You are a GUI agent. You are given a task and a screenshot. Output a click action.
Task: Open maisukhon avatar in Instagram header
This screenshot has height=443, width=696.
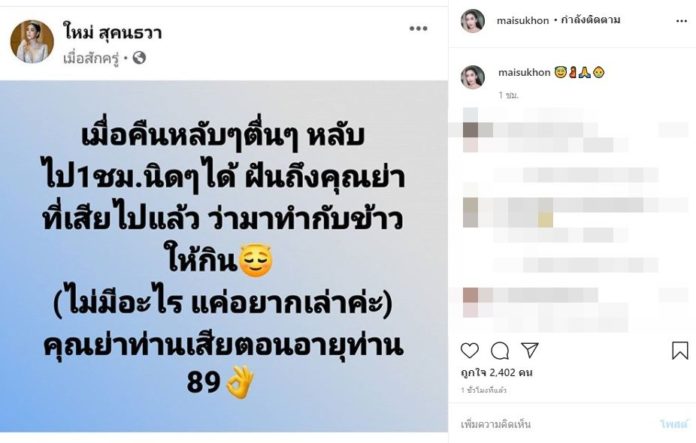coord(473,20)
